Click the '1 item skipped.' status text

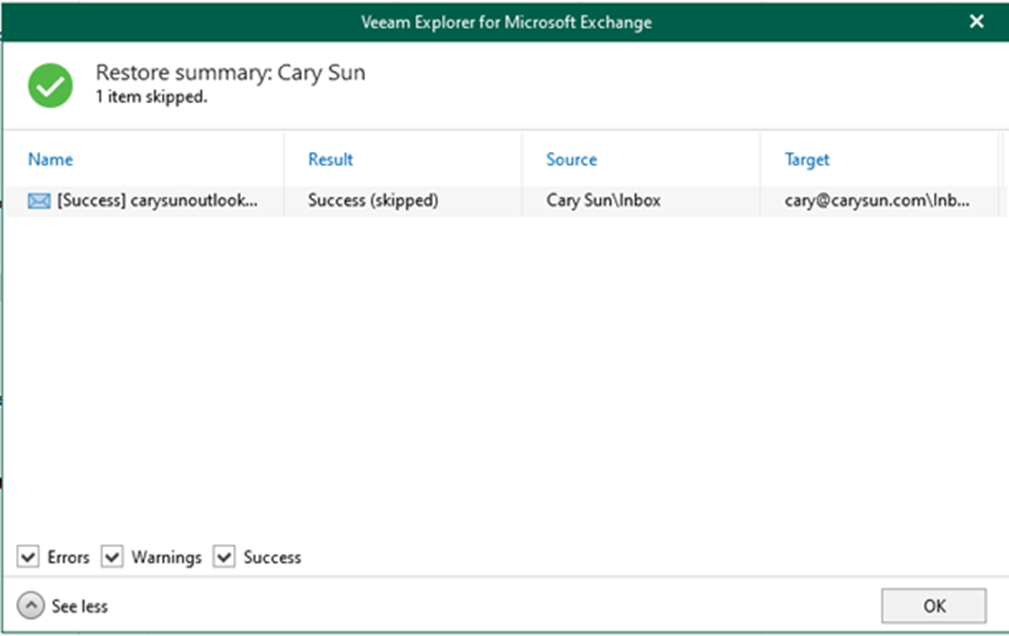point(151,97)
